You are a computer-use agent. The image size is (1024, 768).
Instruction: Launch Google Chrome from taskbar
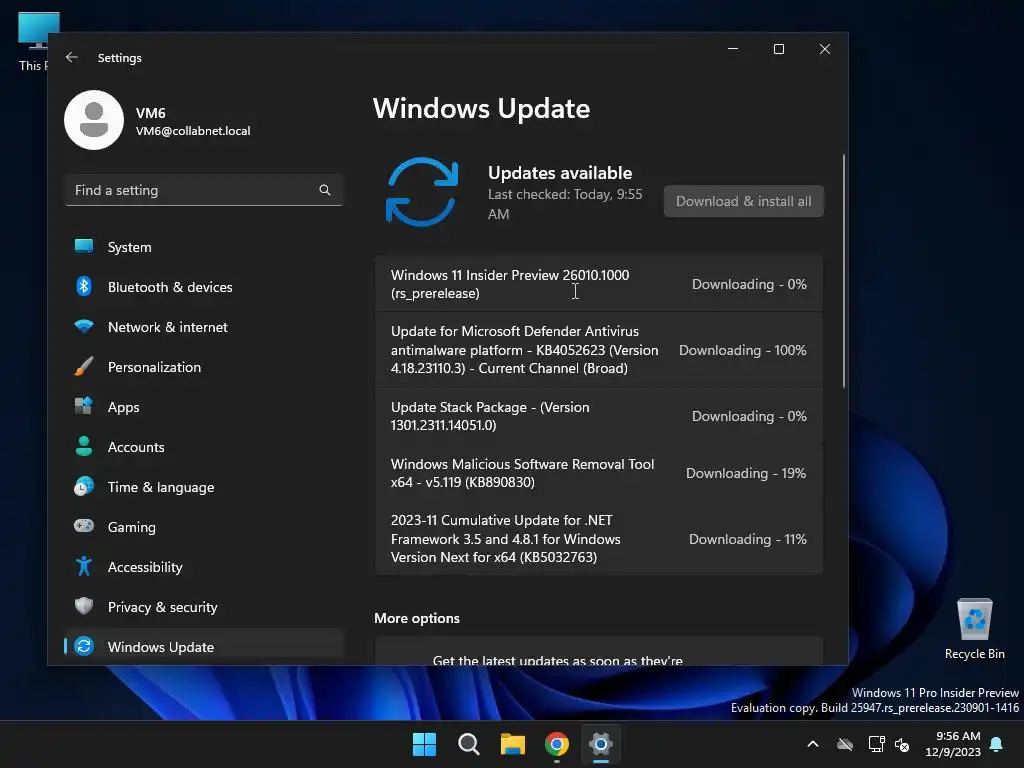click(557, 744)
